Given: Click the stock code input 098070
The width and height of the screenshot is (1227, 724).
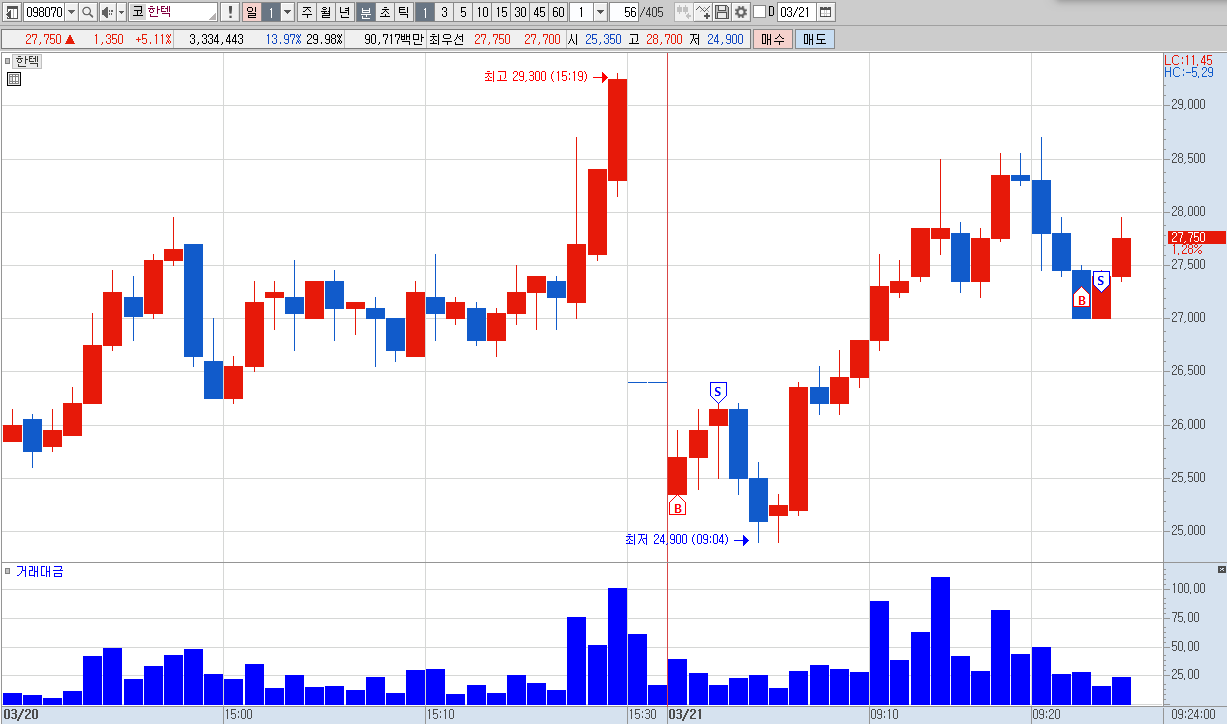Looking at the screenshot, I should click(x=44, y=12).
